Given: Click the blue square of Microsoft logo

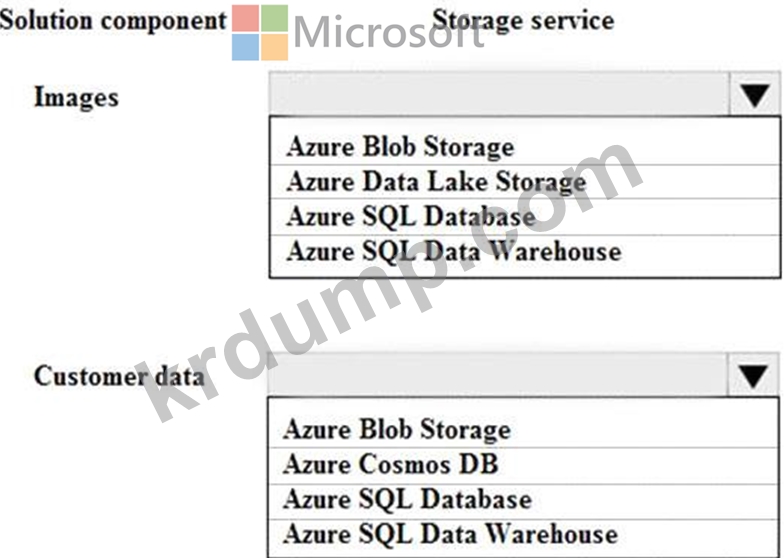Looking at the screenshot, I should [x=246, y=47].
